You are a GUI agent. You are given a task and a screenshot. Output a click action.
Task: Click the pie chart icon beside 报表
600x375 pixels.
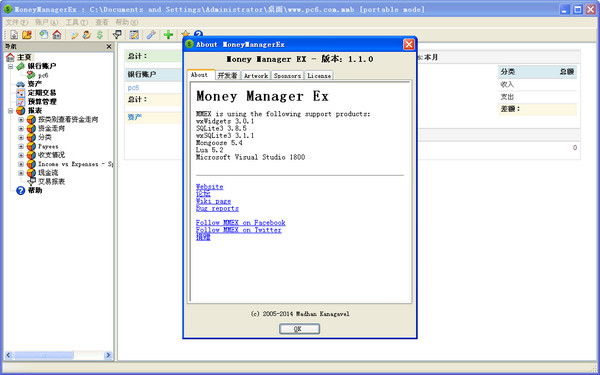tap(20, 111)
